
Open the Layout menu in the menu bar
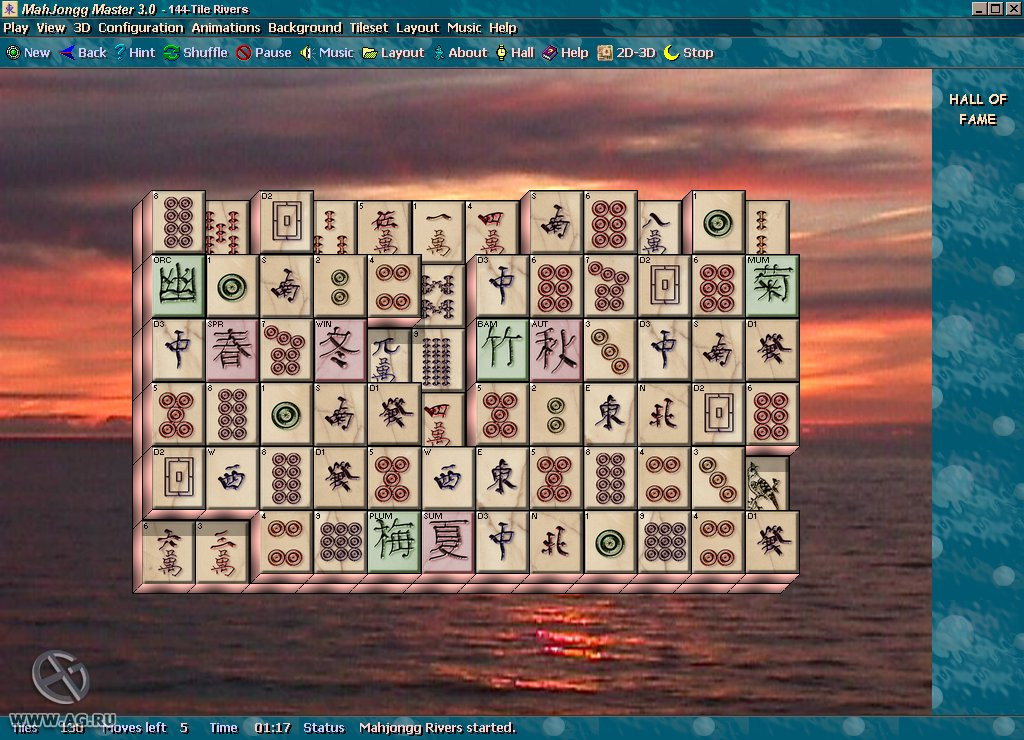tap(417, 27)
